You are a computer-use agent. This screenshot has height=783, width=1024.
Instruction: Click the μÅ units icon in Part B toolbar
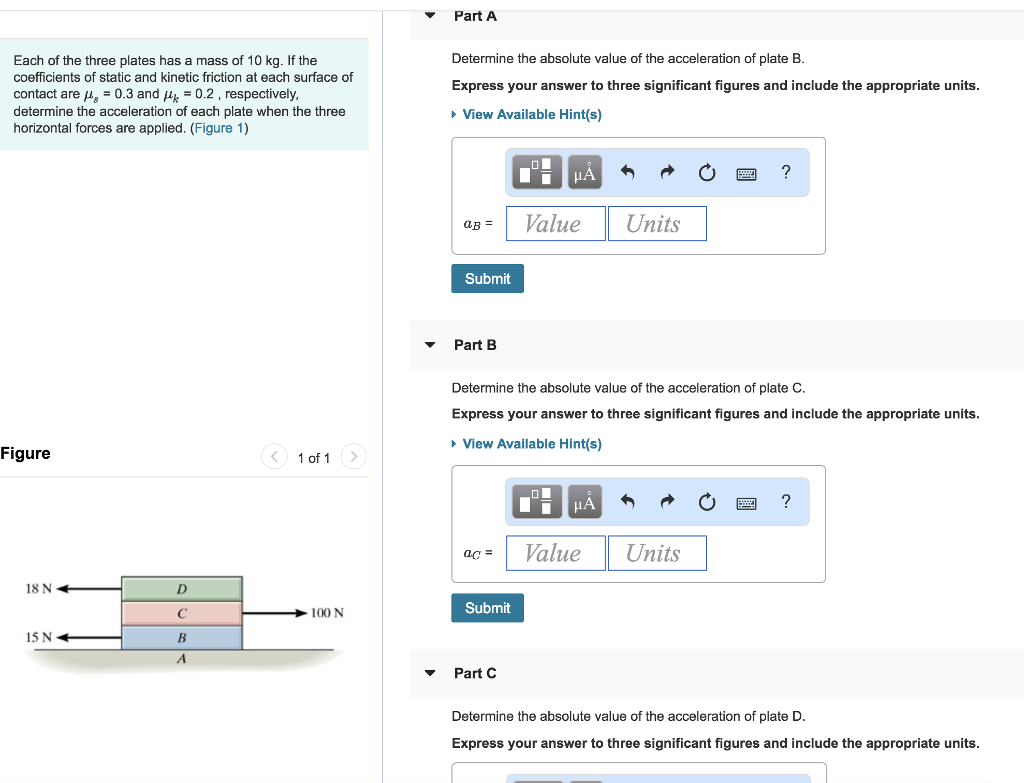[584, 501]
